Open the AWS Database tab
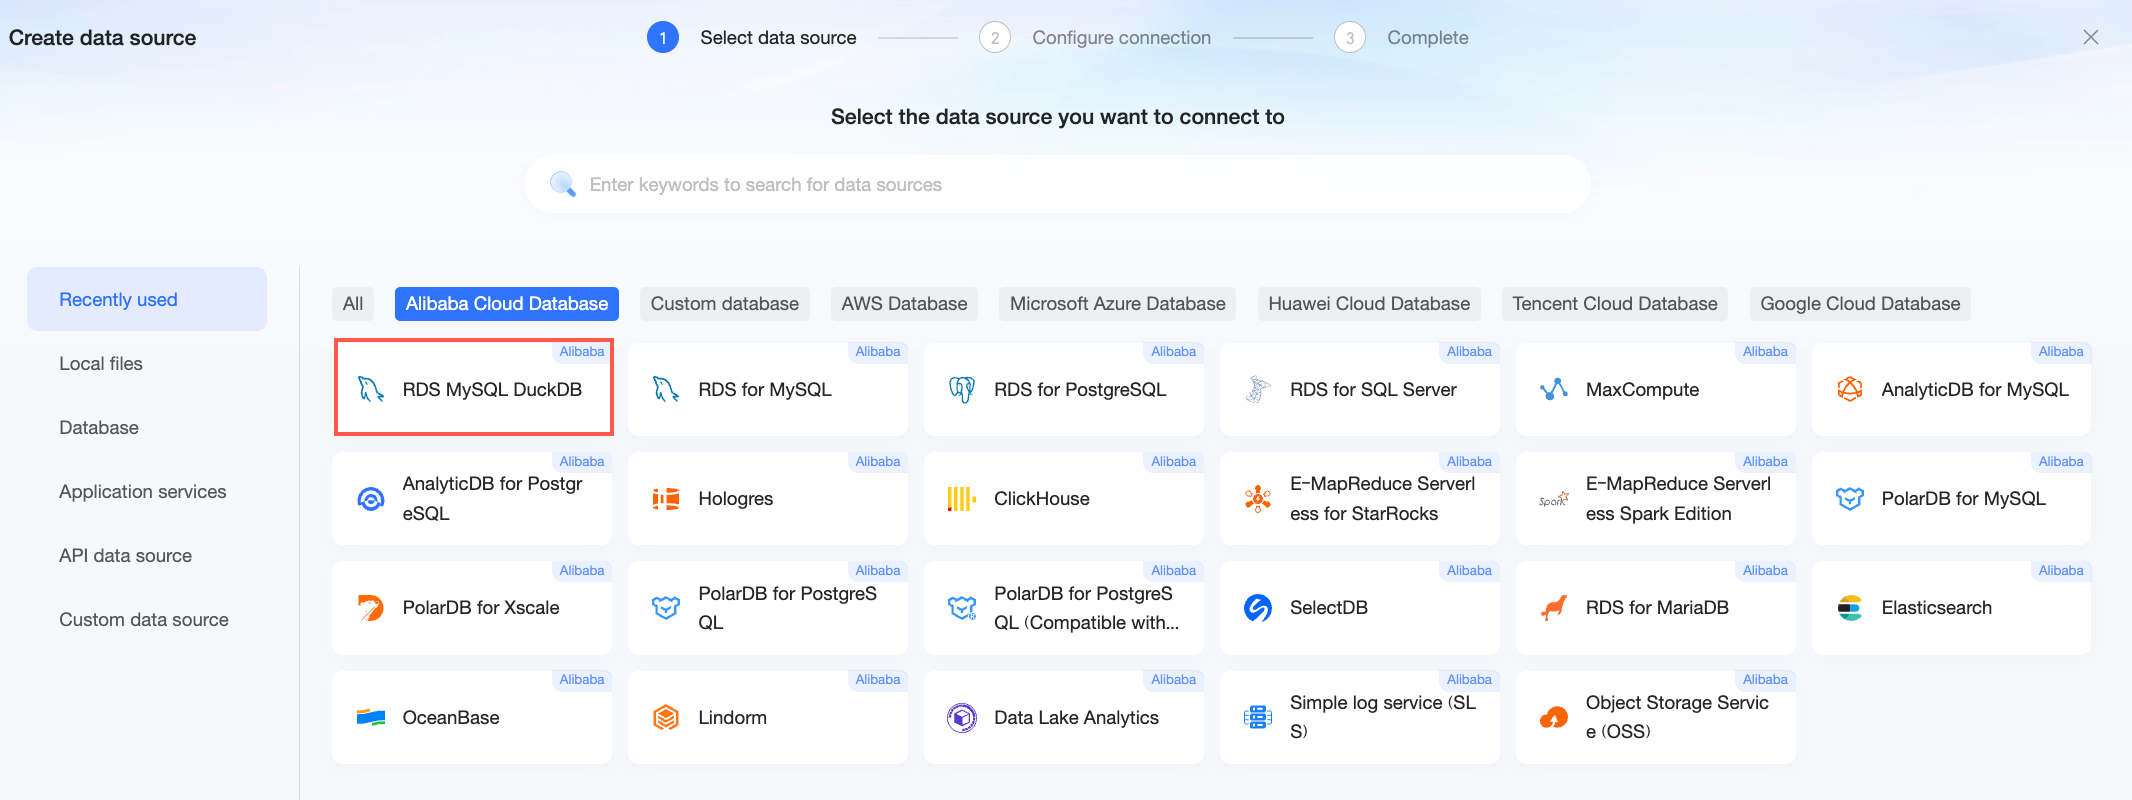The image size is (2132, 800). (904, 304)
